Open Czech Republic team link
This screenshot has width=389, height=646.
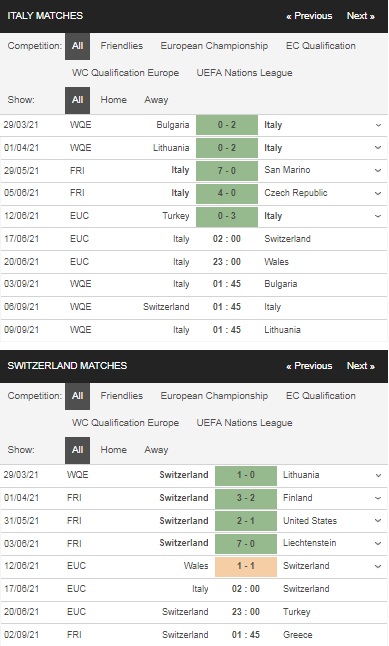296,193
